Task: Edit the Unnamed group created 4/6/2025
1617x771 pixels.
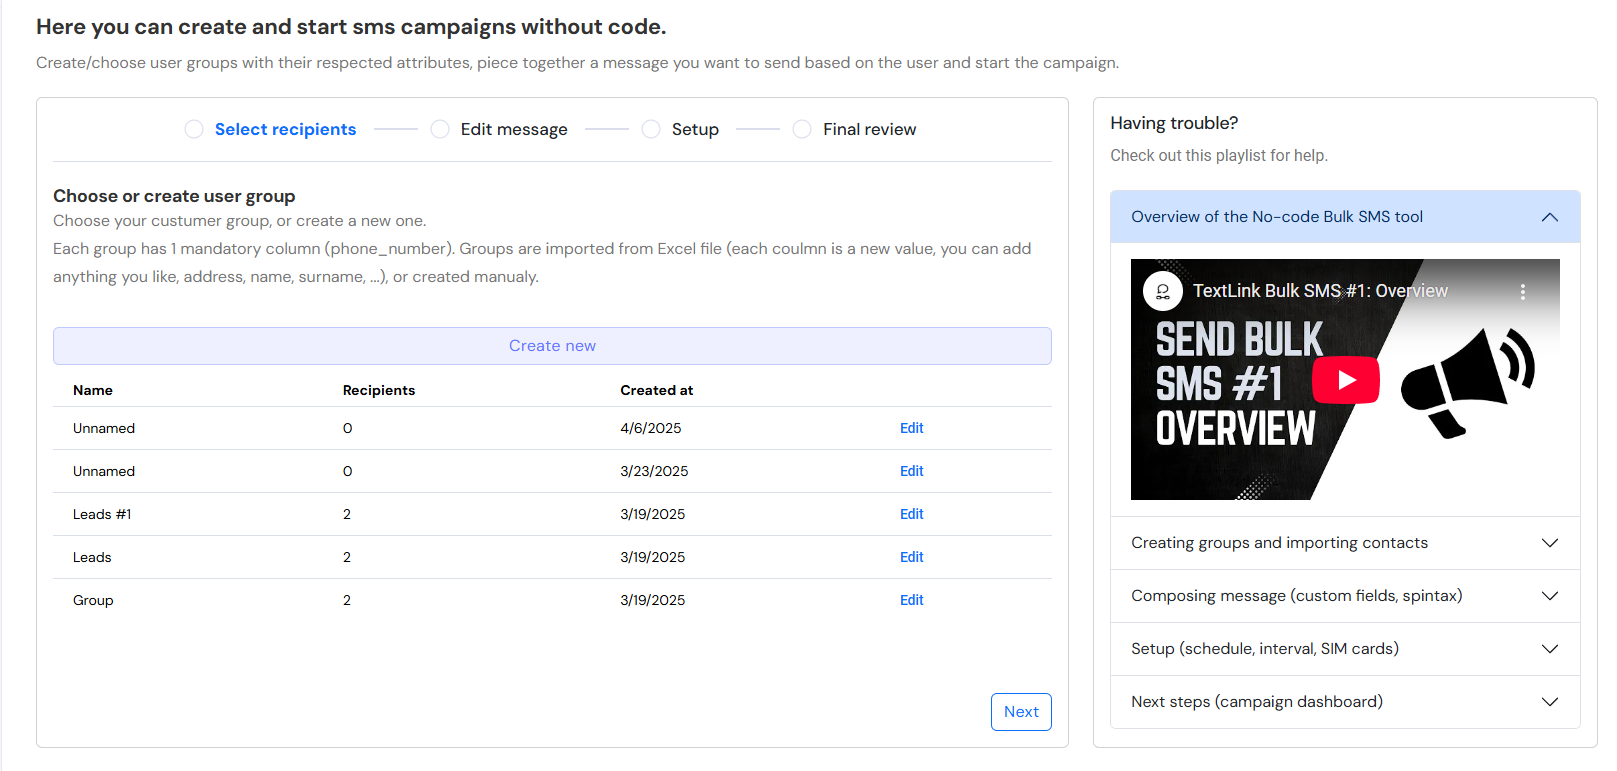Action: (x=911, y=428)
